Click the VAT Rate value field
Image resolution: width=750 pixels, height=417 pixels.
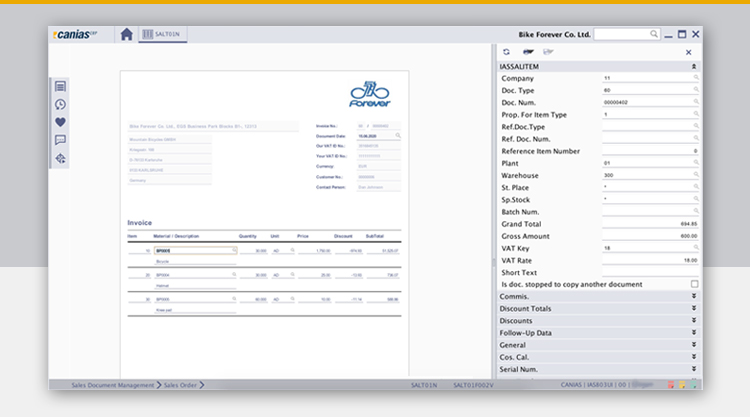(650, 260)
